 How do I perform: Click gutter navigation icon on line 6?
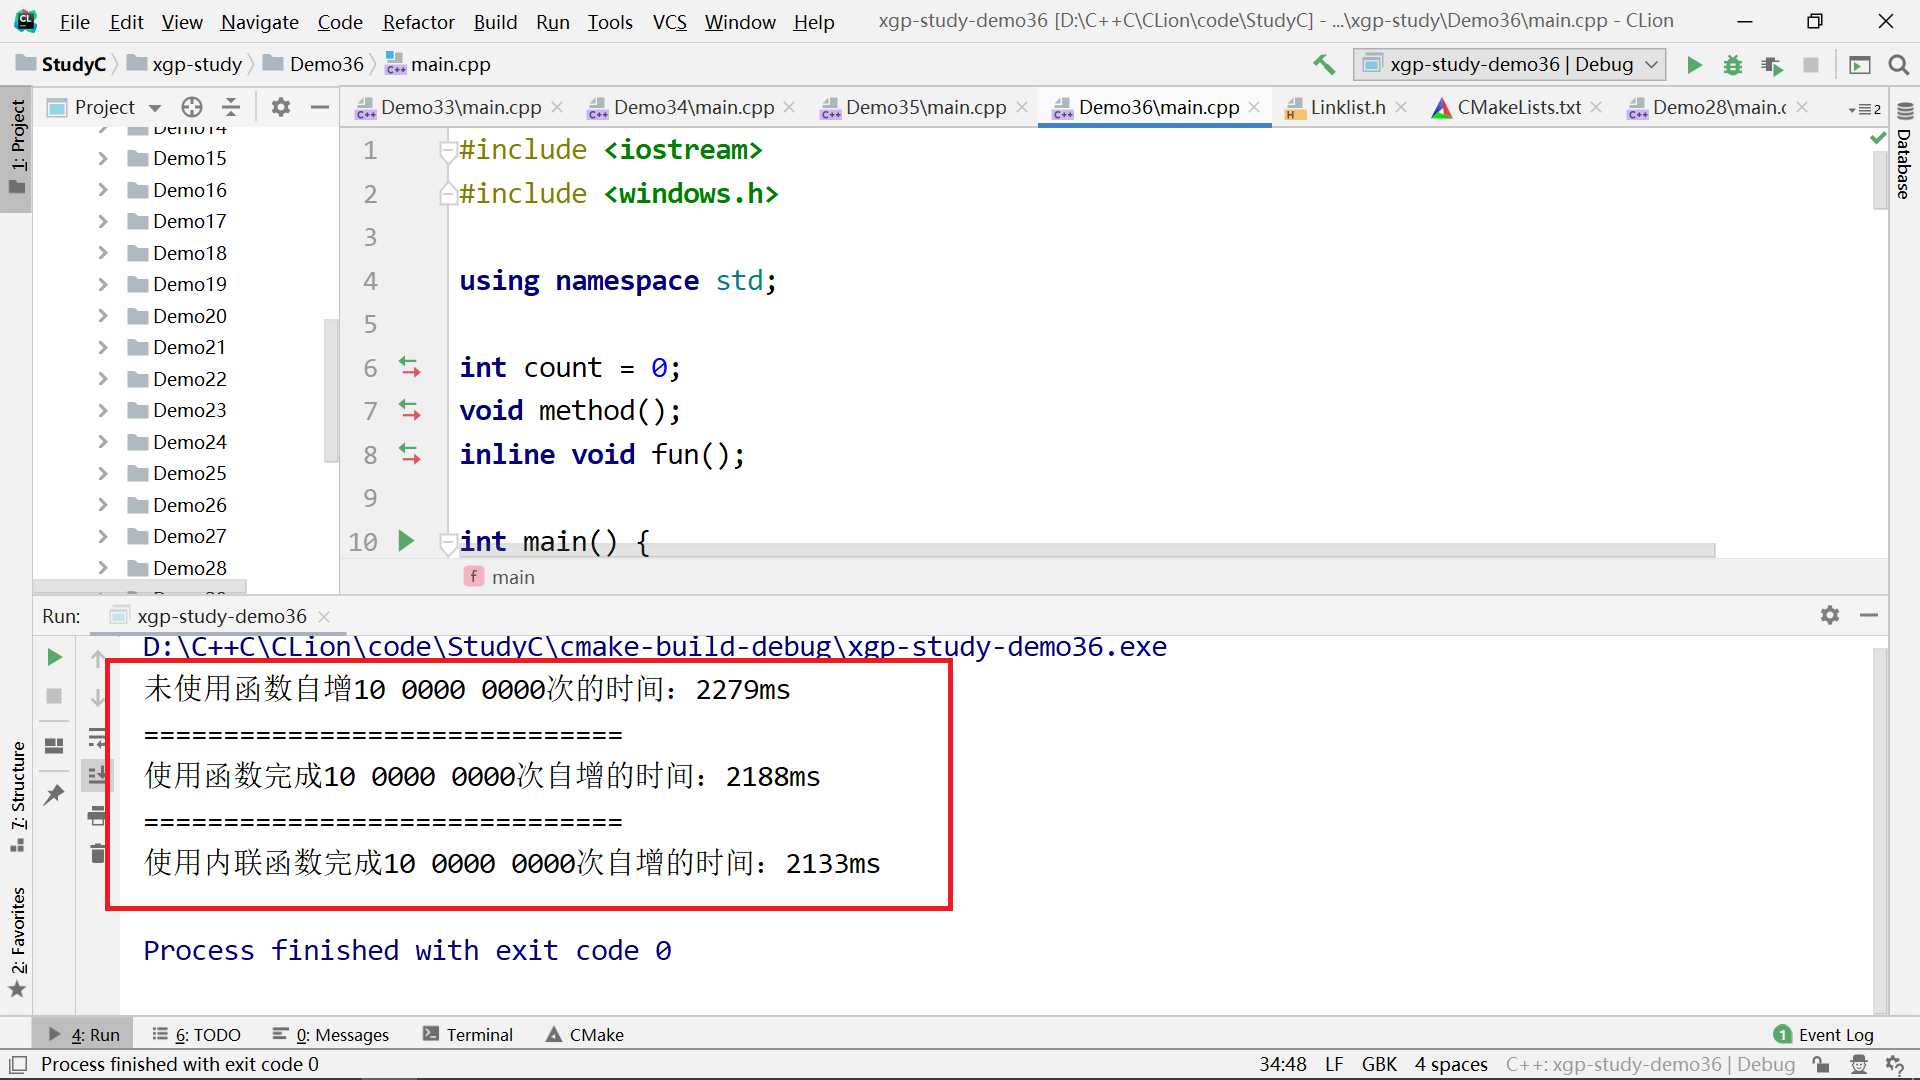pyautogui.click(x=410, y=367)
